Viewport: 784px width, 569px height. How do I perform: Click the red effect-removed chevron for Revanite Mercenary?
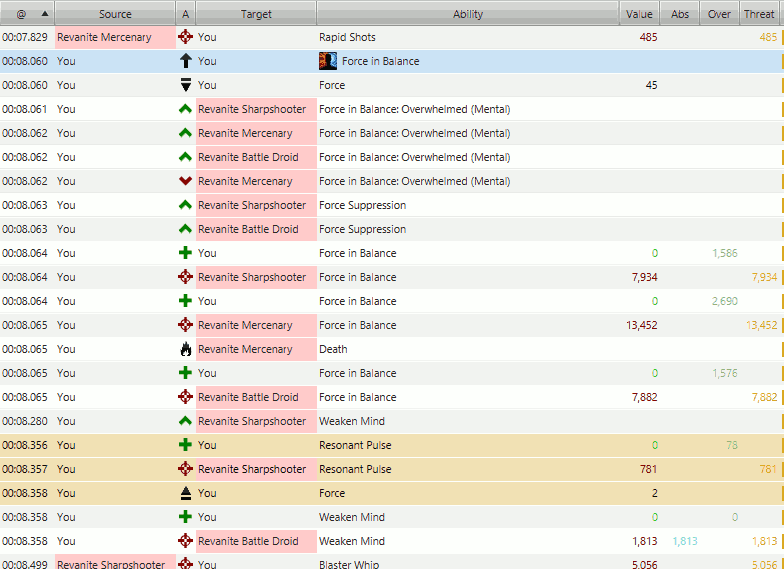click(x=186, y=180)
